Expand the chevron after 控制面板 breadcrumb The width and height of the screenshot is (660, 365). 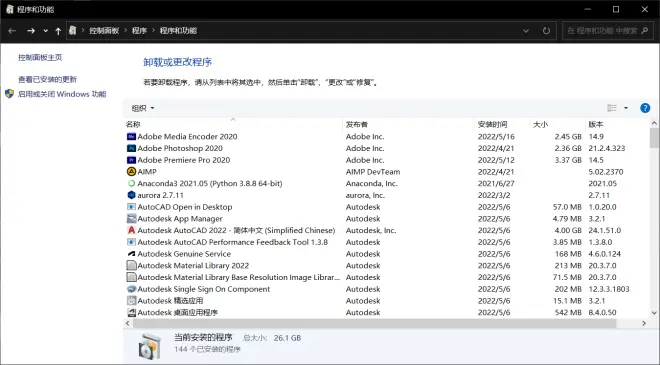click(125, 30)
